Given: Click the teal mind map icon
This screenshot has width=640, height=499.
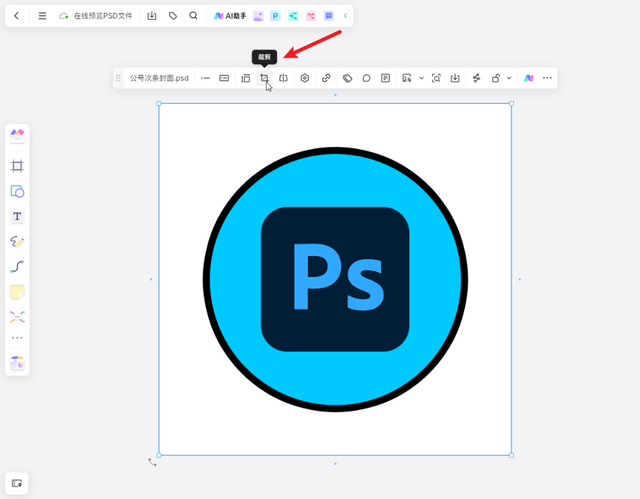Looking at the screenshot, I should [x=293, y=16].
